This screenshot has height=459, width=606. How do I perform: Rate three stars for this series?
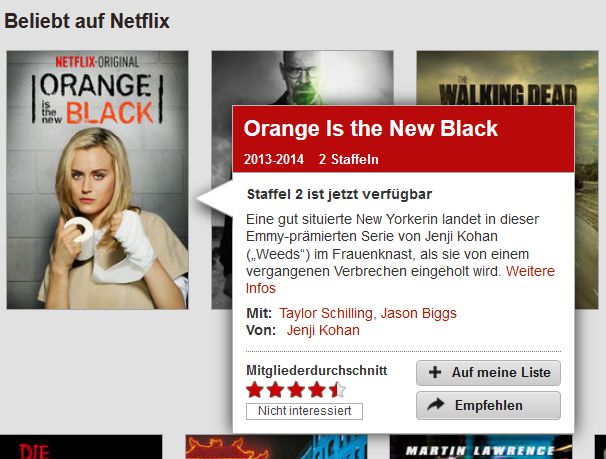tap(296, 389)
